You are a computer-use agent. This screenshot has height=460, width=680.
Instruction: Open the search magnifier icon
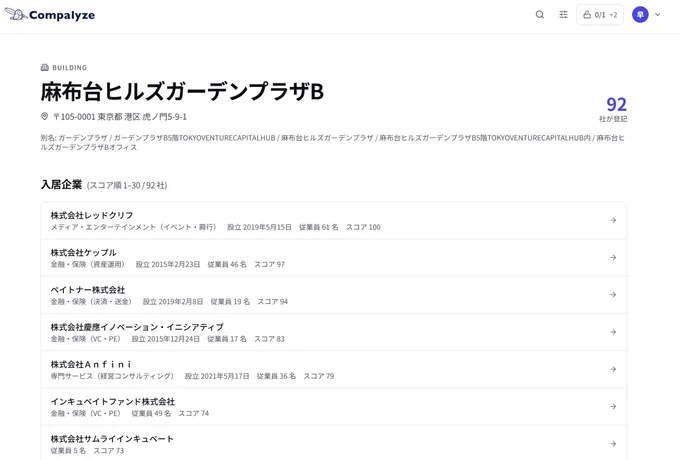(539, 15)
